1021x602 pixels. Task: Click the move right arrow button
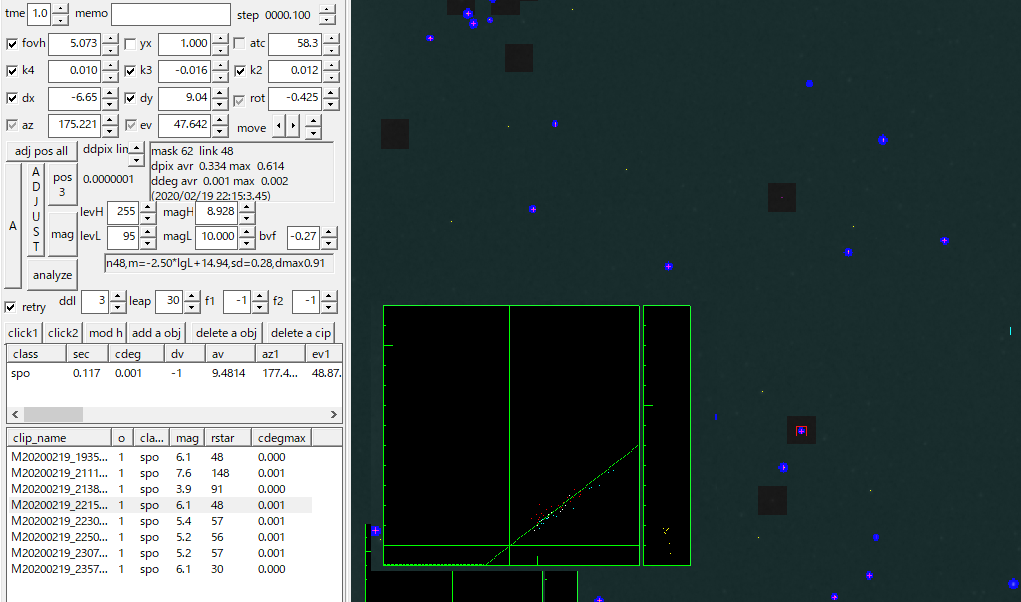(x=293, y=127)
